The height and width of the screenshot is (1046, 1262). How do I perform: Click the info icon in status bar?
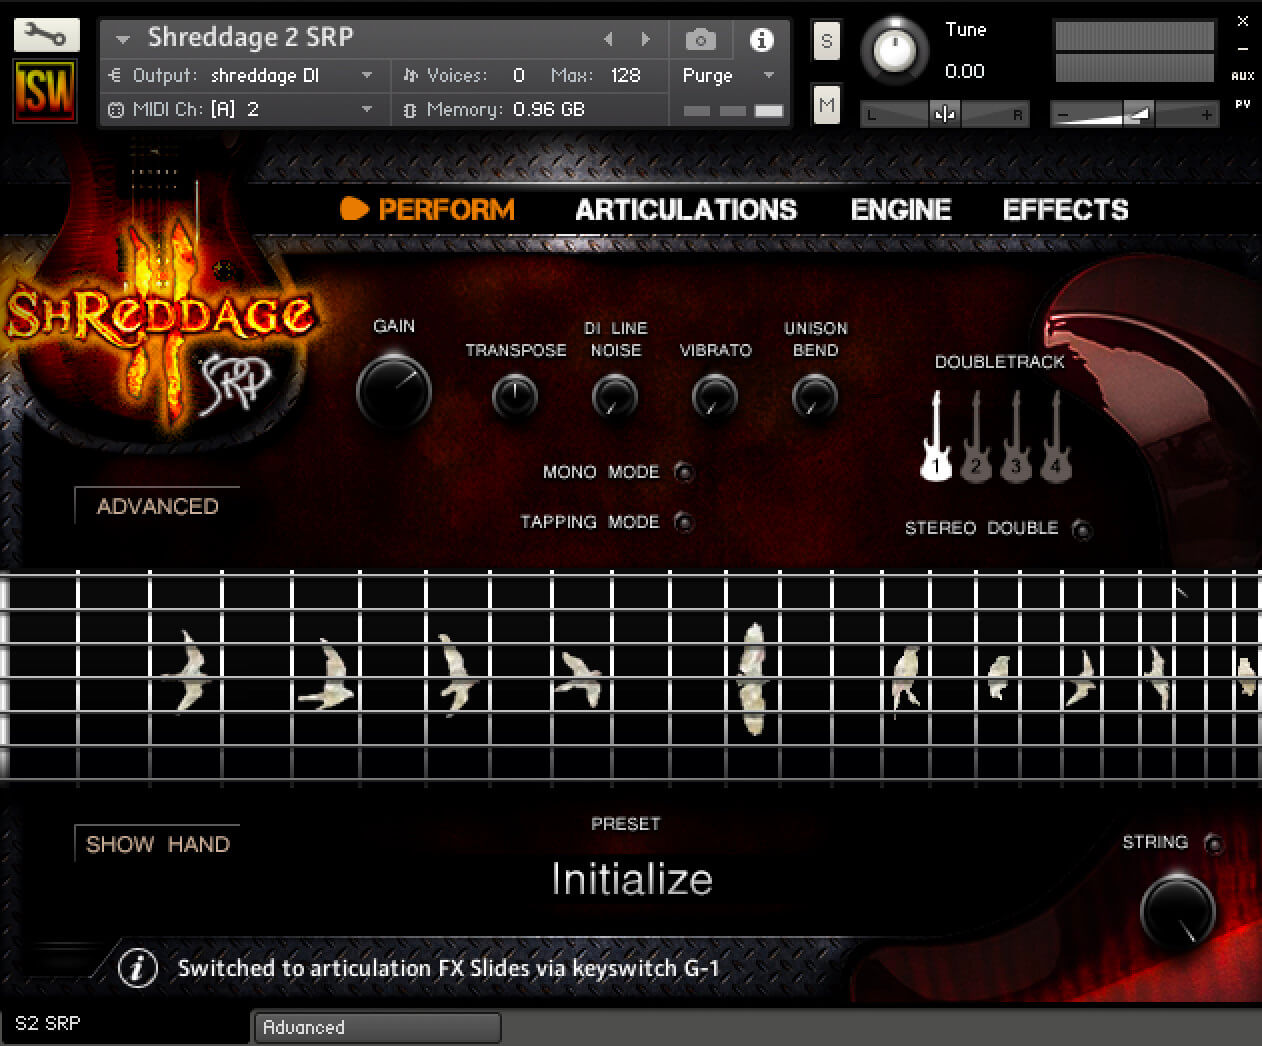point(138,968)
